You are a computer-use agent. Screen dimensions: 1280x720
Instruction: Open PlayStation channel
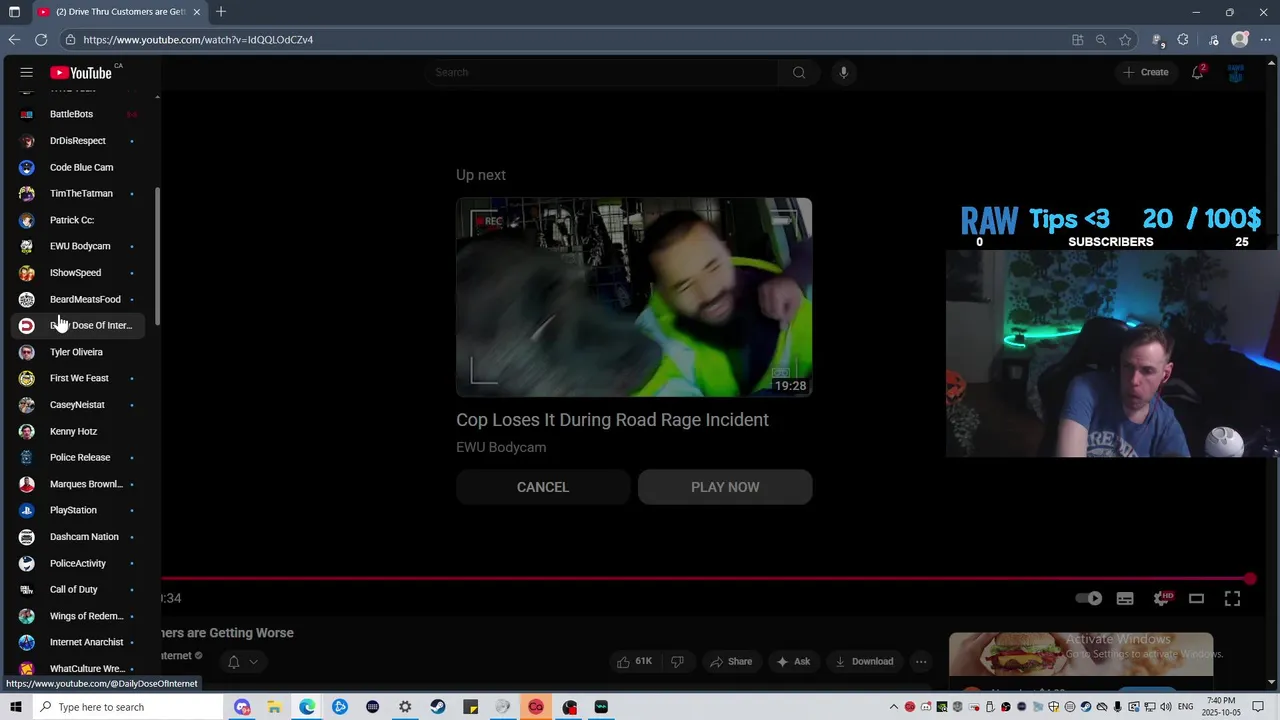click(x=79, y=510)
